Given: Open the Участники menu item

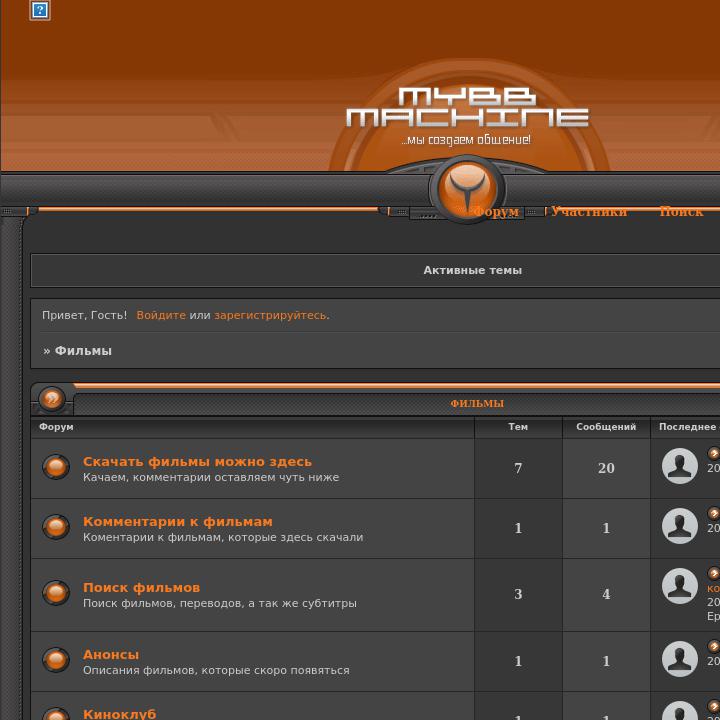Looking at the screenshot, I should pyautogui.click(x=589, y=212).
